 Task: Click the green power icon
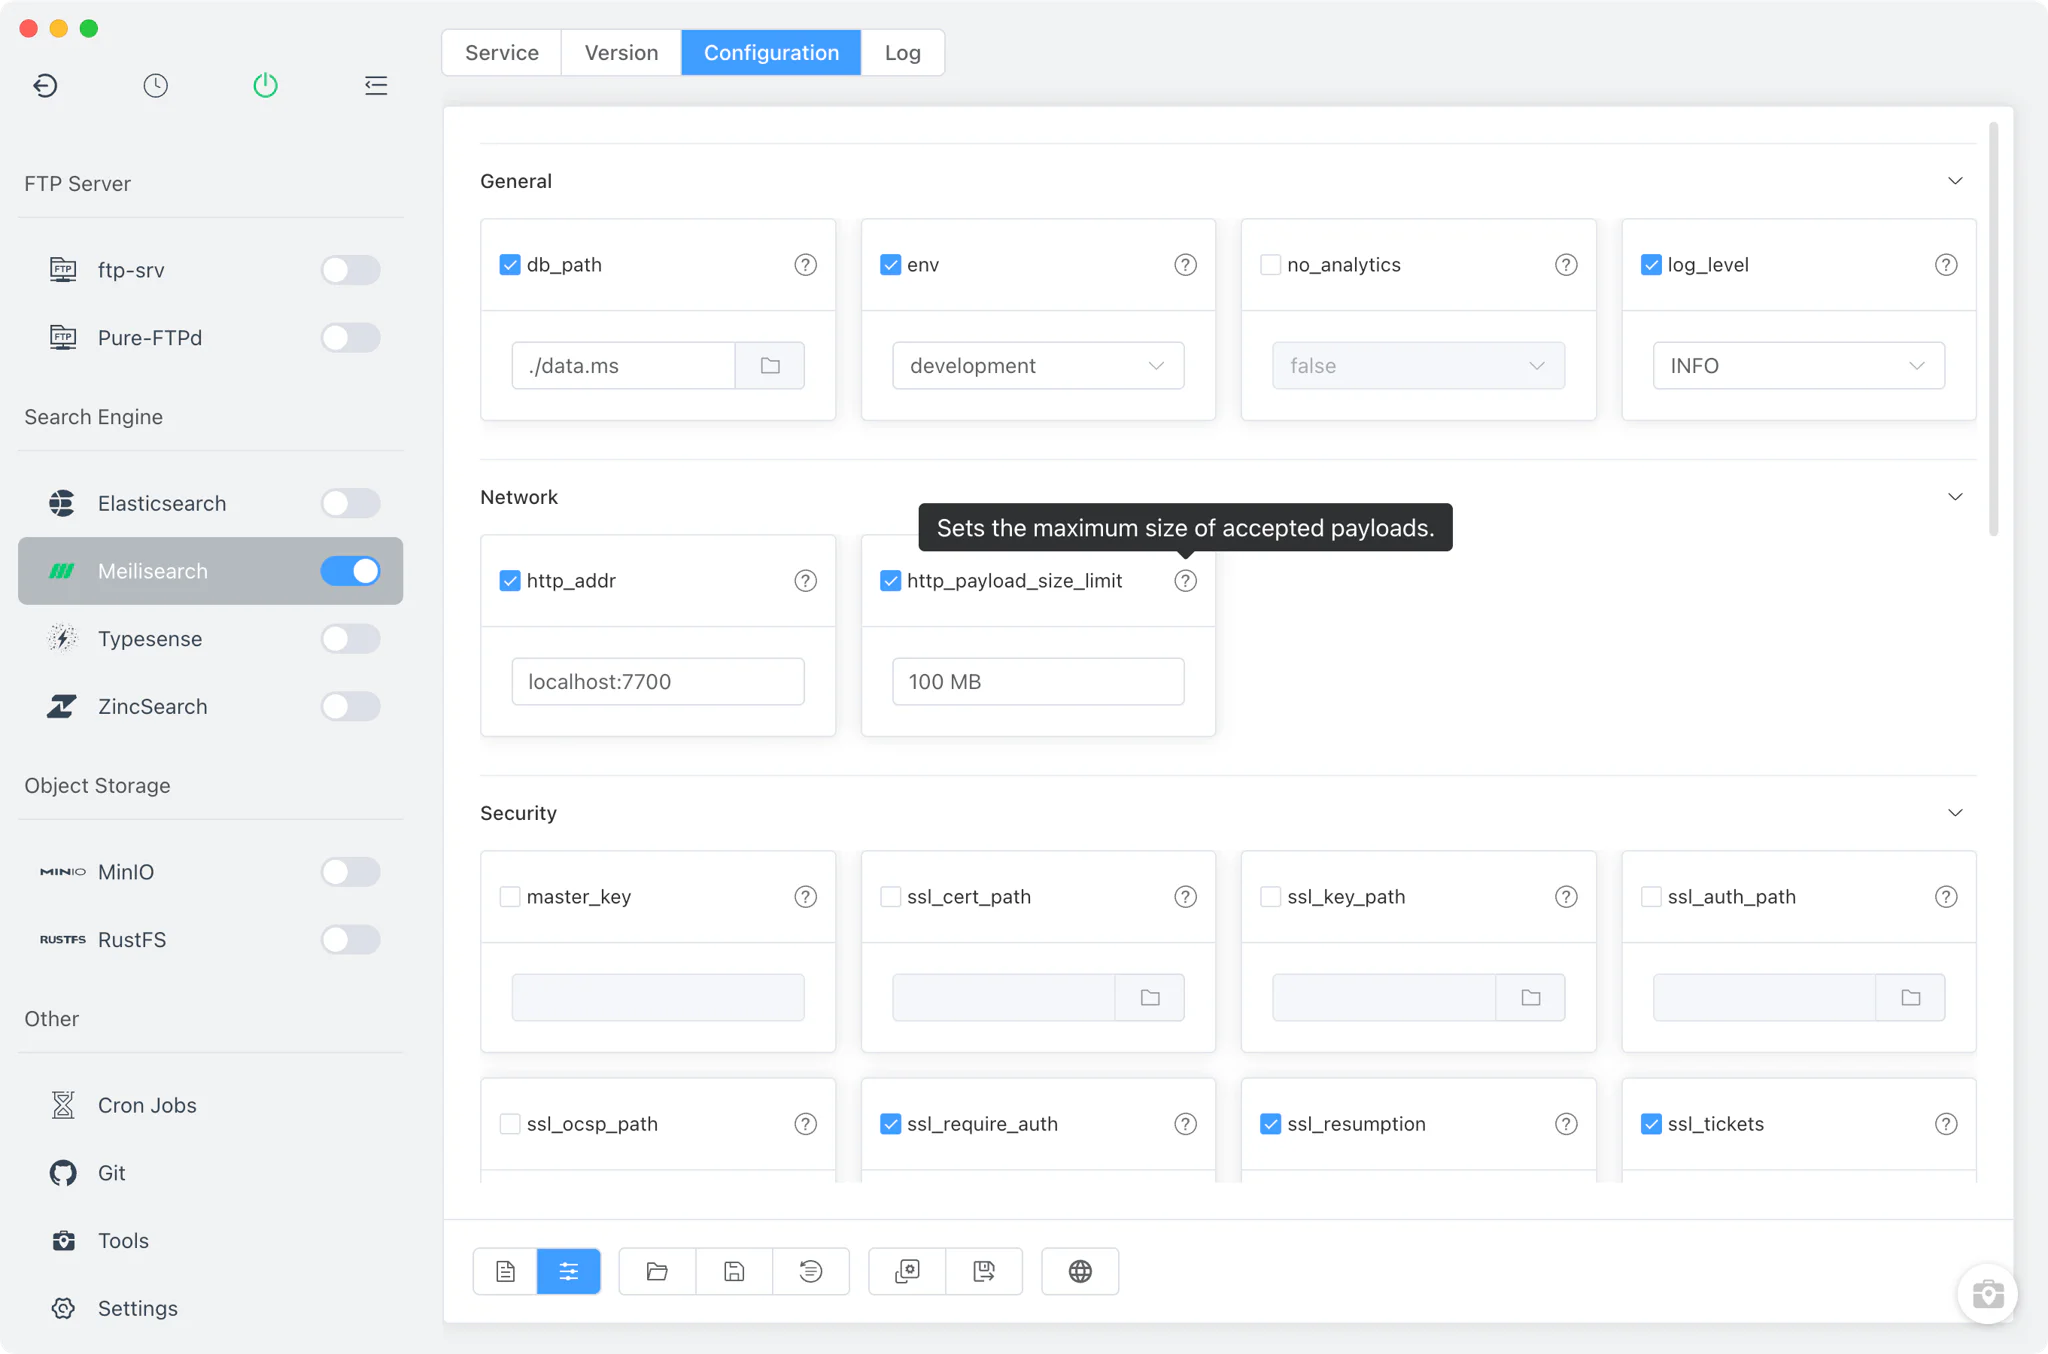point(265,85)
